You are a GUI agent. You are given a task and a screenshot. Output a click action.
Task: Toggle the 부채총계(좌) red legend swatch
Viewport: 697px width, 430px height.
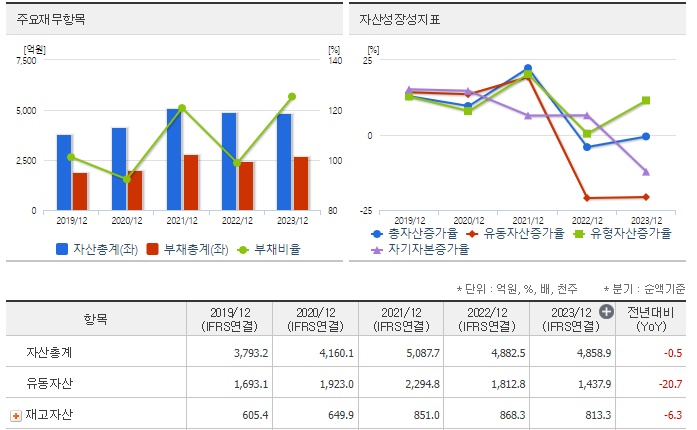tap(152, 249)
